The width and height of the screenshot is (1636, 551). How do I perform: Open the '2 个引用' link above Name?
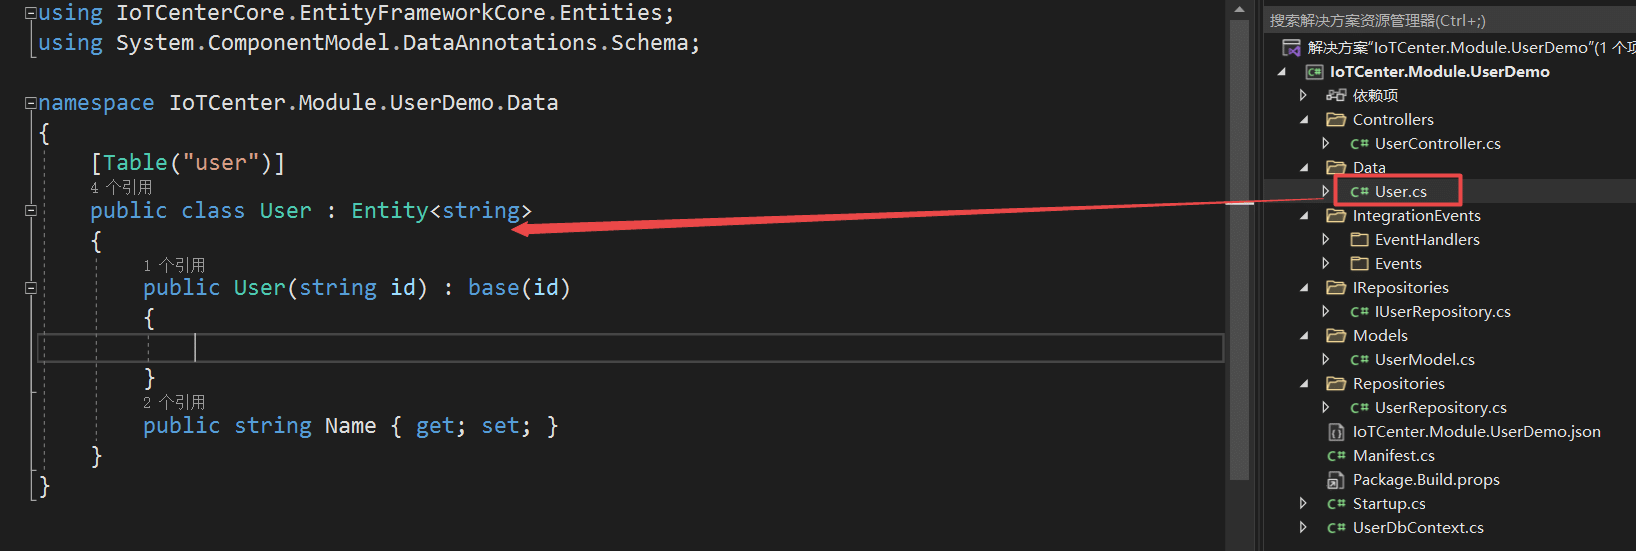174,403
